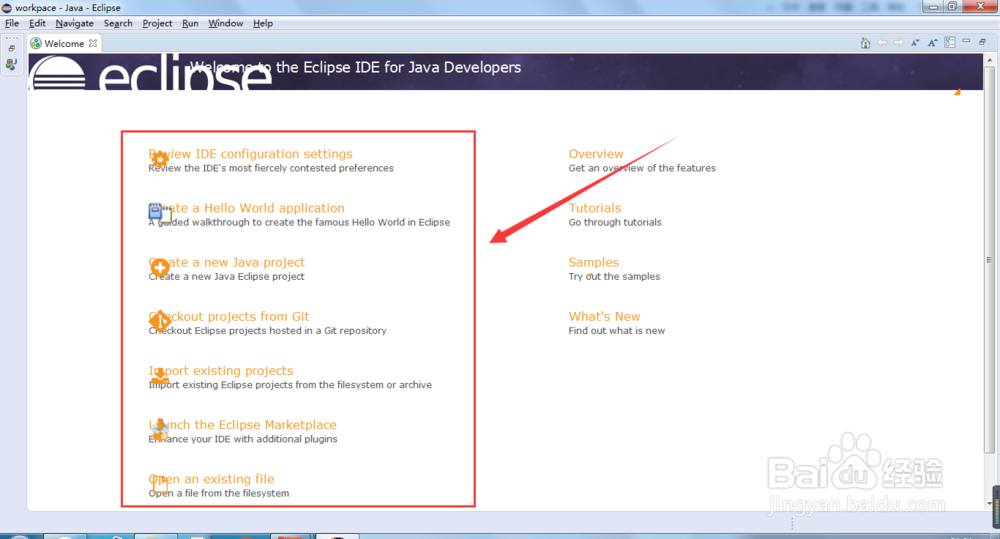Select the Welcome tab
Image resolution: width=1000 pixels, height=539 pixels.
[64, 43]
